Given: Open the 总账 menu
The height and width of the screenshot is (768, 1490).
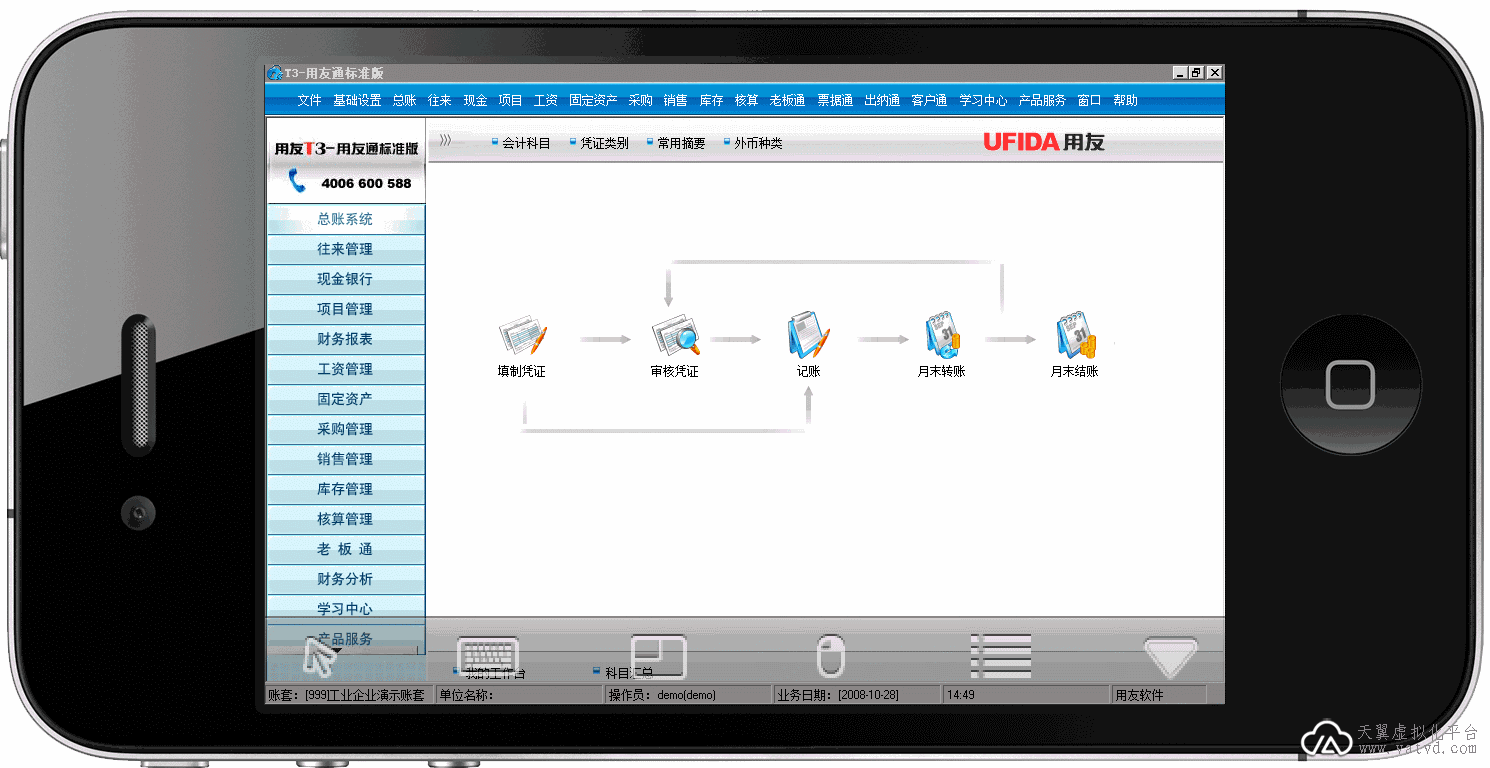Looking at the screenshot, I should coord(404,100).
